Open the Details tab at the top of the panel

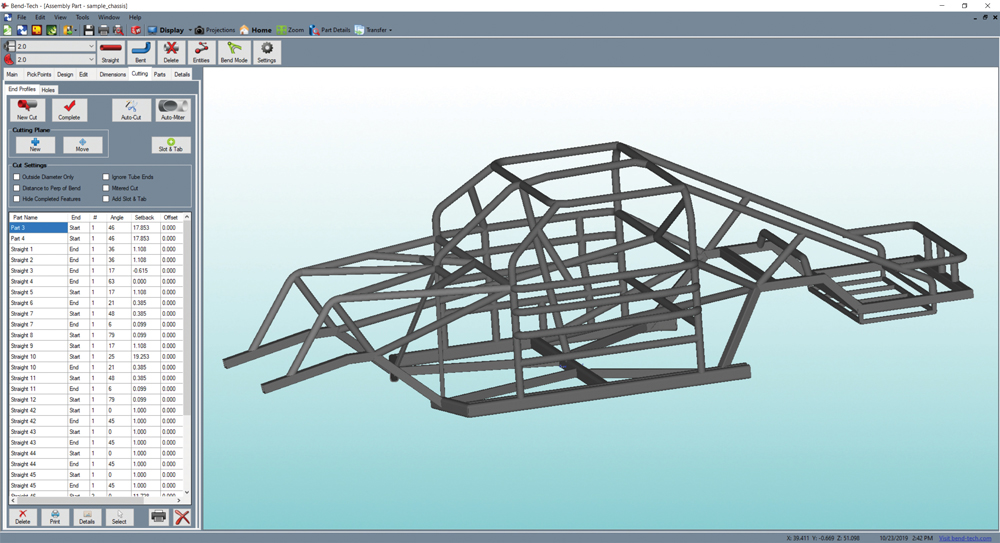182,74
